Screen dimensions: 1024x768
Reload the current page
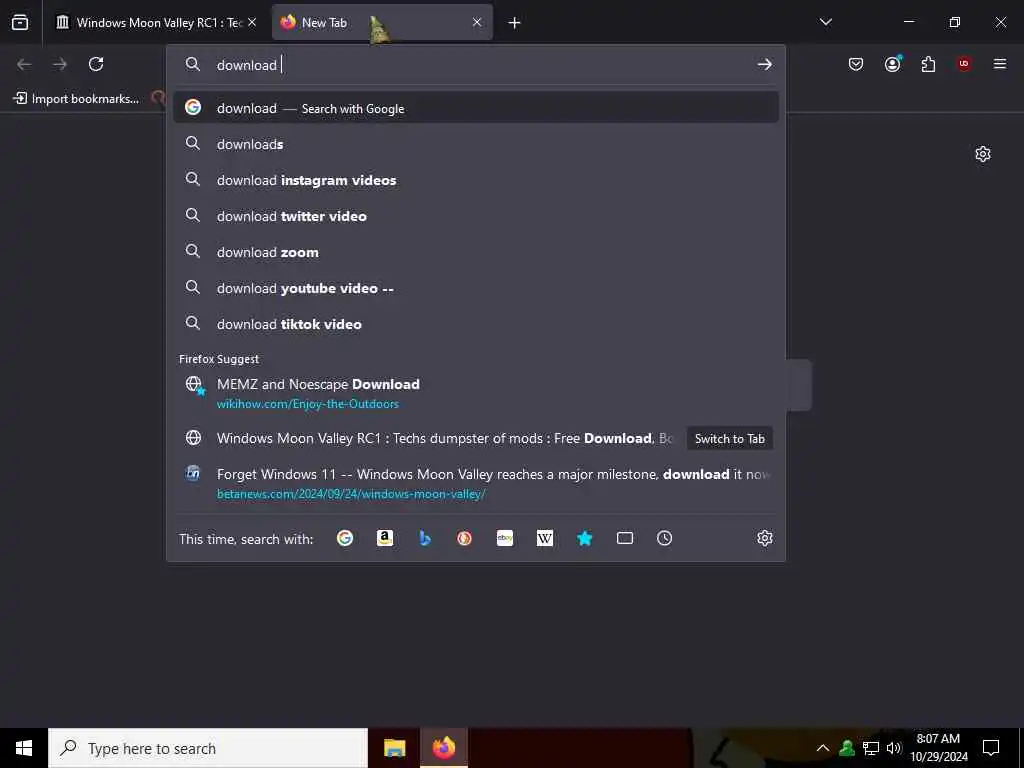96,64
